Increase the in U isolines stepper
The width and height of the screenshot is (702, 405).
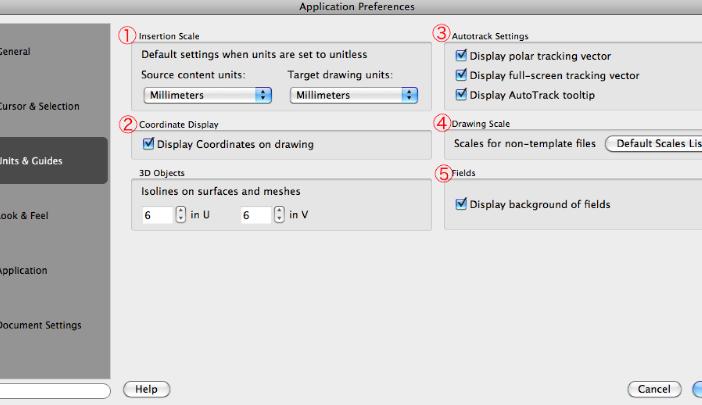180,211
